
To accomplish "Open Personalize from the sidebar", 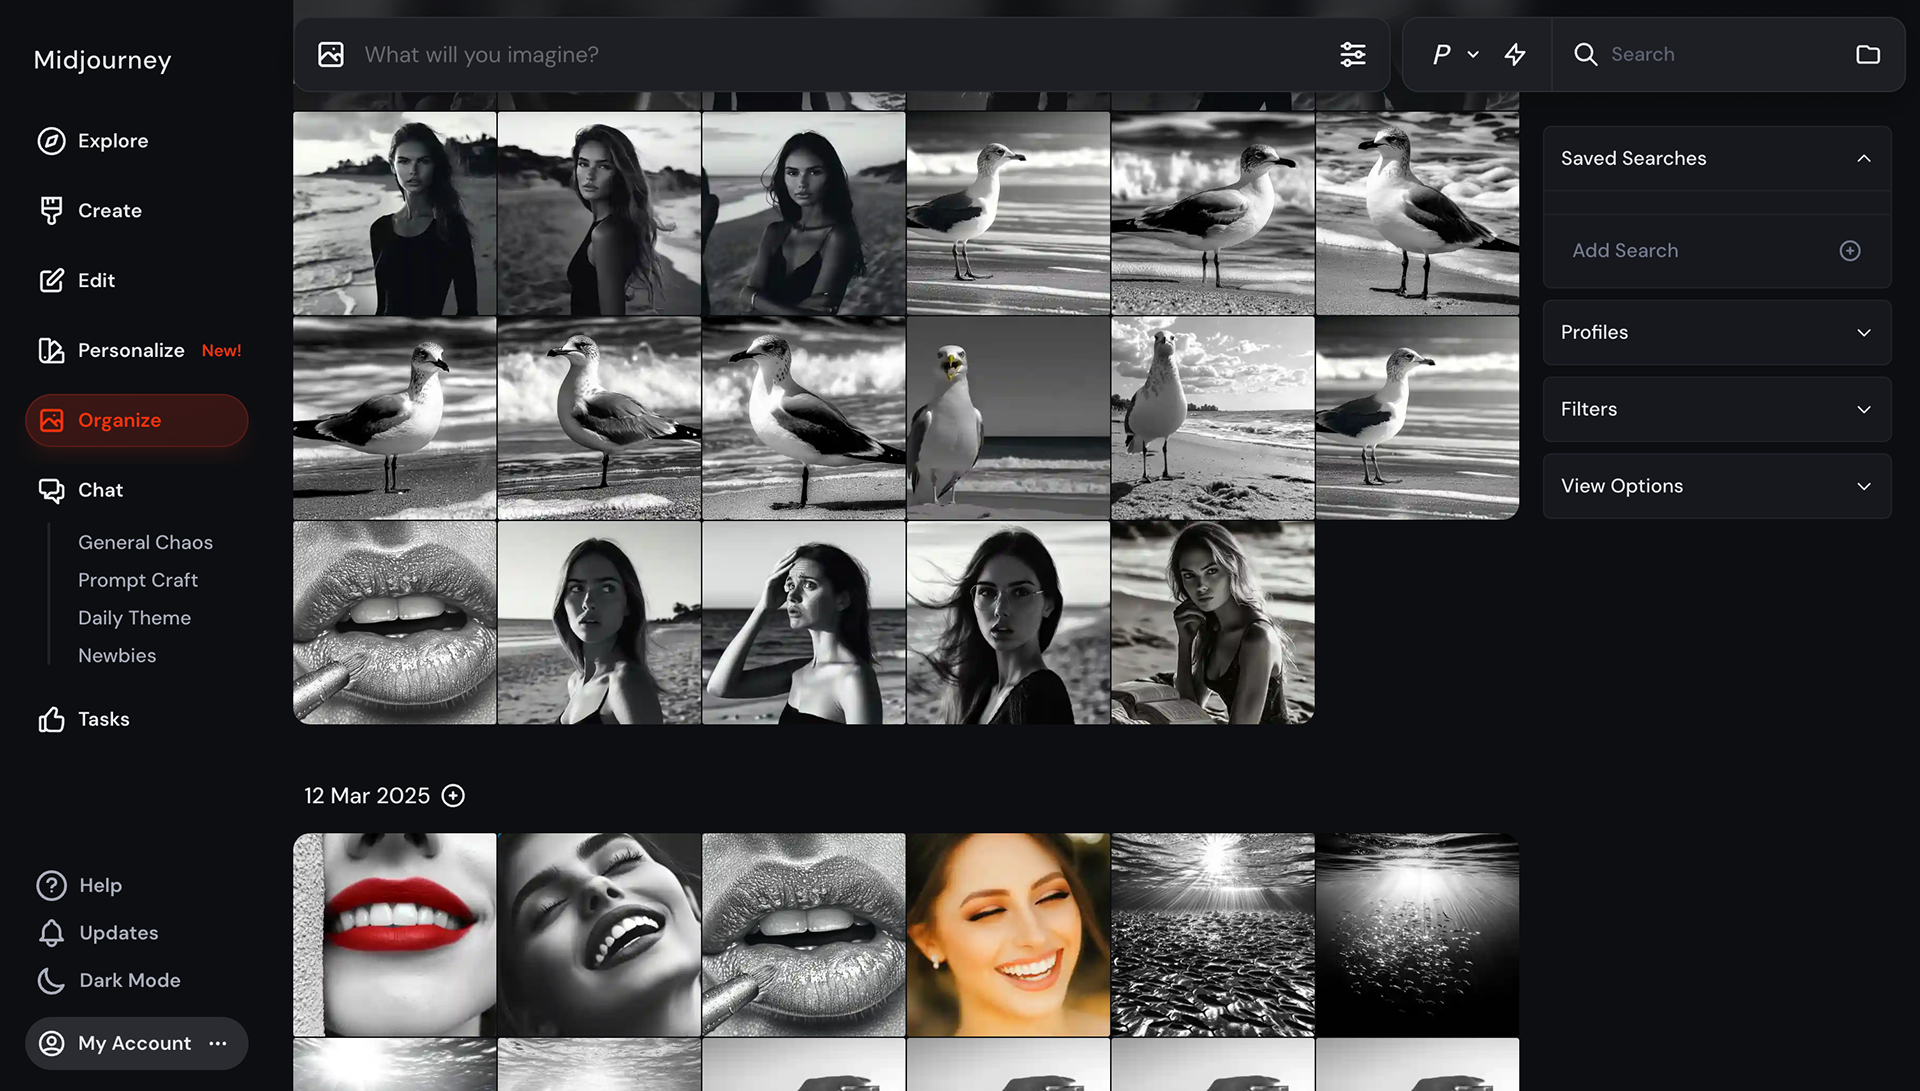I will (131, 351).
